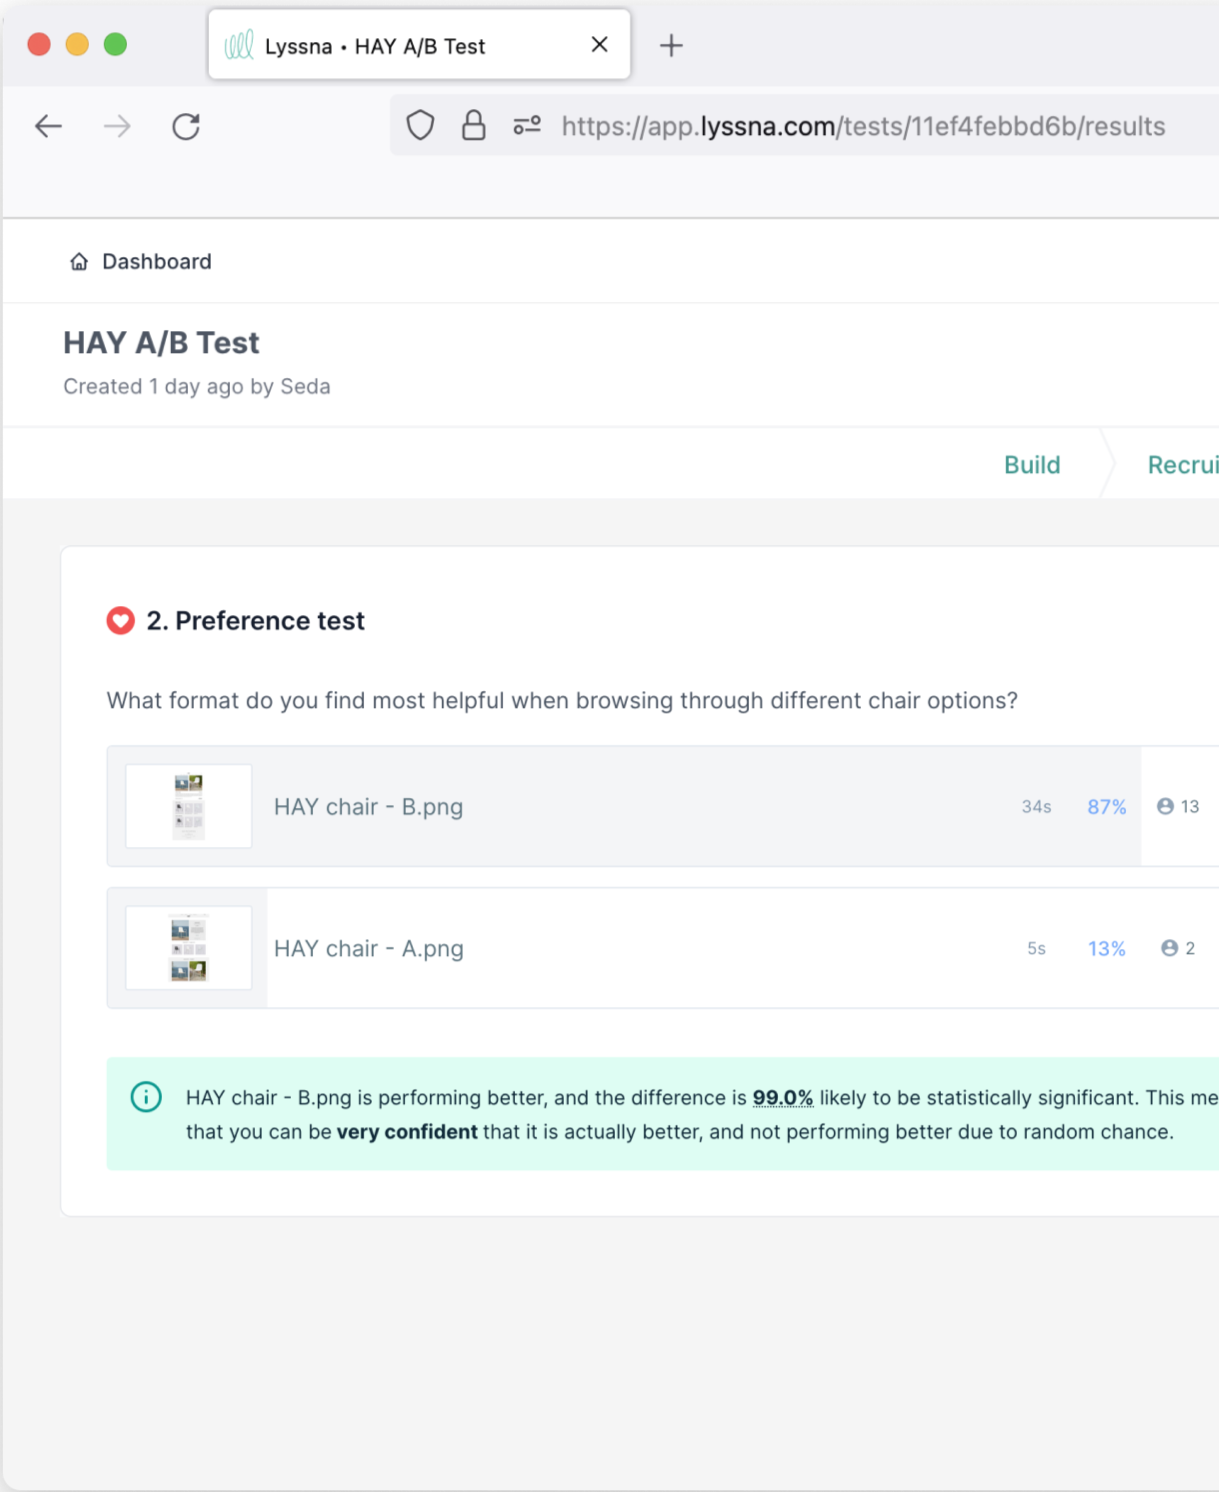Click the participant icon beside 13

click(1165, 806)
